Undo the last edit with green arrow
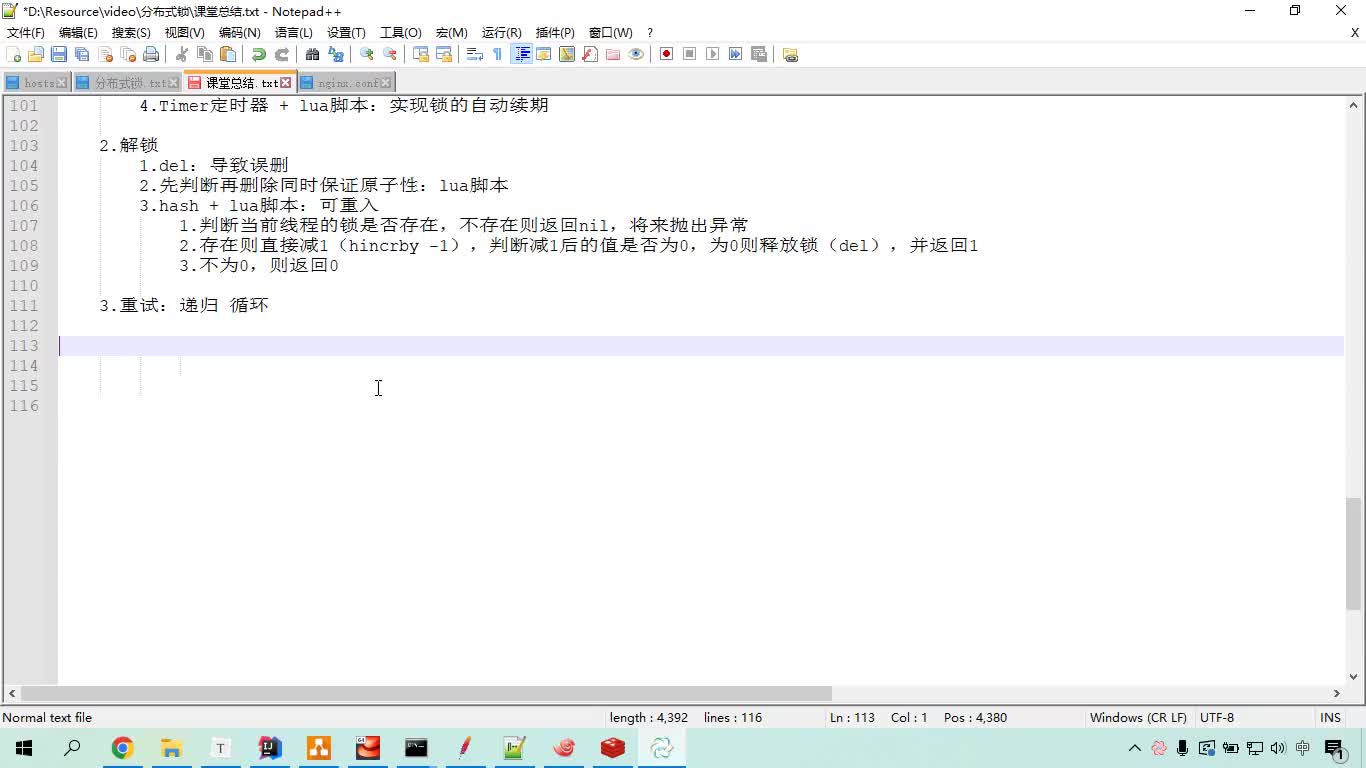The width and height of the screenshot is (1366, 768). 259,54
